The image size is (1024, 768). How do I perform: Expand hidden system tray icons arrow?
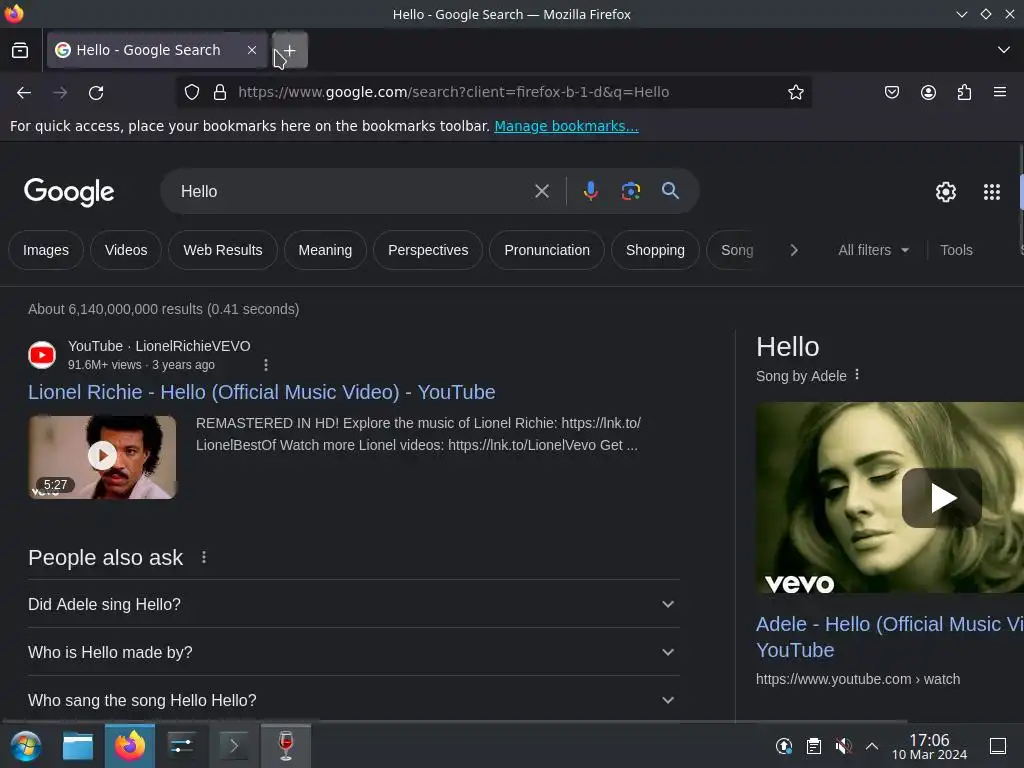tap(871, 746)
